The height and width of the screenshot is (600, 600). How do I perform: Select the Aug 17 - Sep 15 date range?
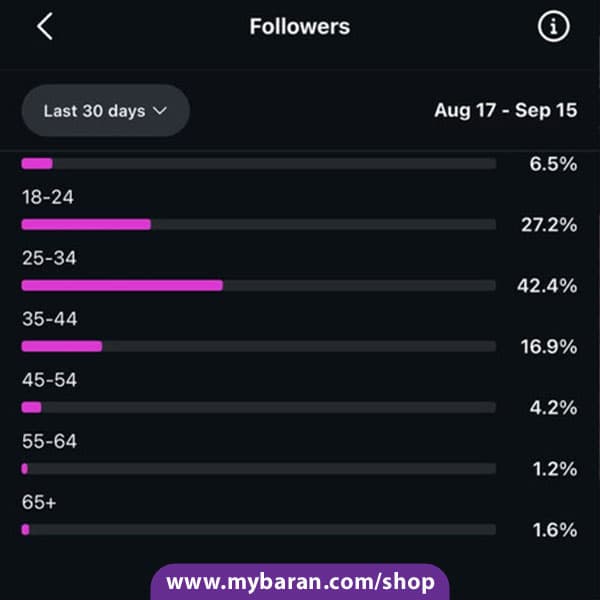pos(505,110)
